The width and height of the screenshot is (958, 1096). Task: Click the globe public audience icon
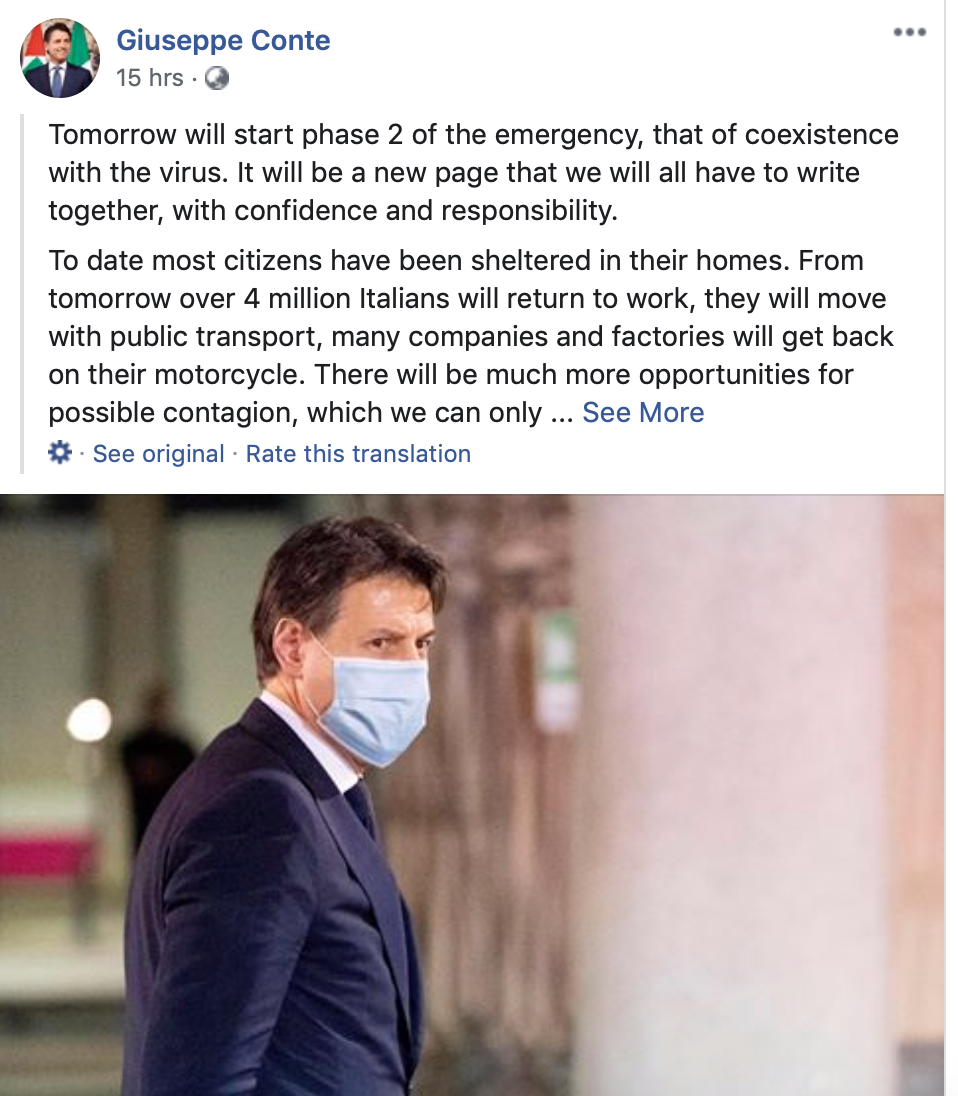(217, 78)
